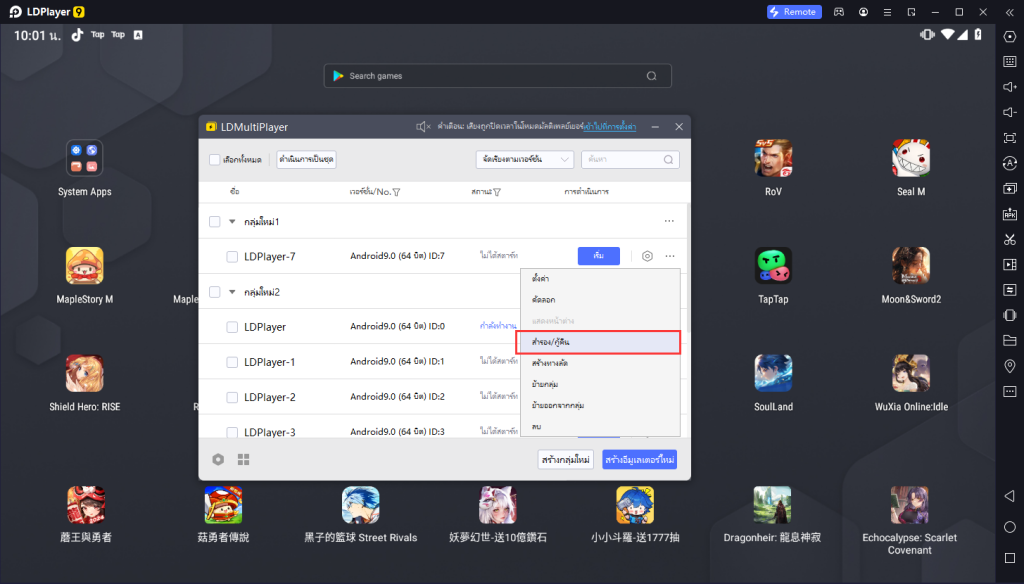
Task: Open the status column filter funnel
Action: click(497, 192)
